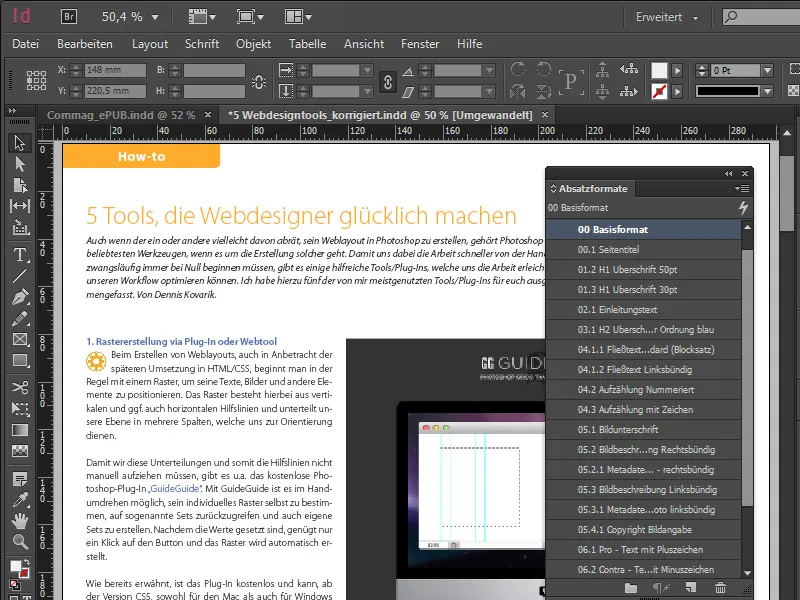Click the clear overrides icon in Absatzformate

(661, 588)
